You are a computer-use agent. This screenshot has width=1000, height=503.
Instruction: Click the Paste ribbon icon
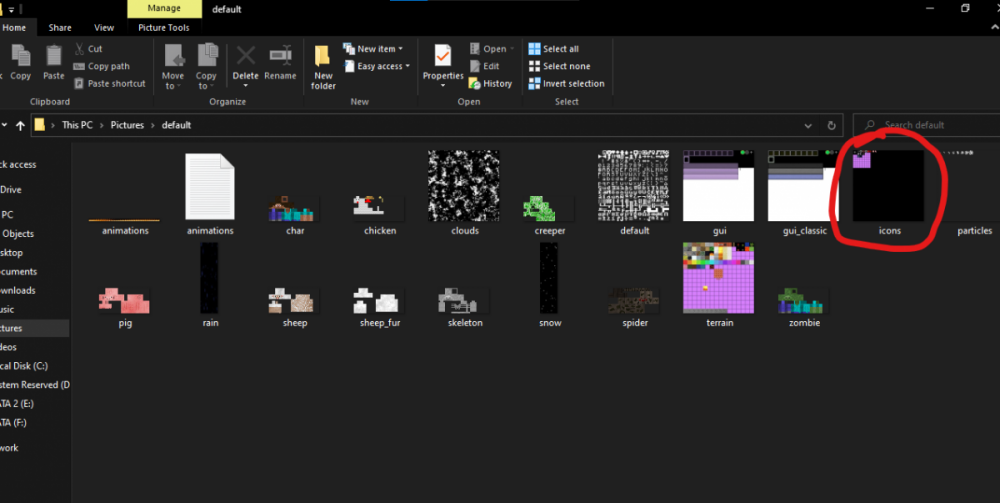54,62
